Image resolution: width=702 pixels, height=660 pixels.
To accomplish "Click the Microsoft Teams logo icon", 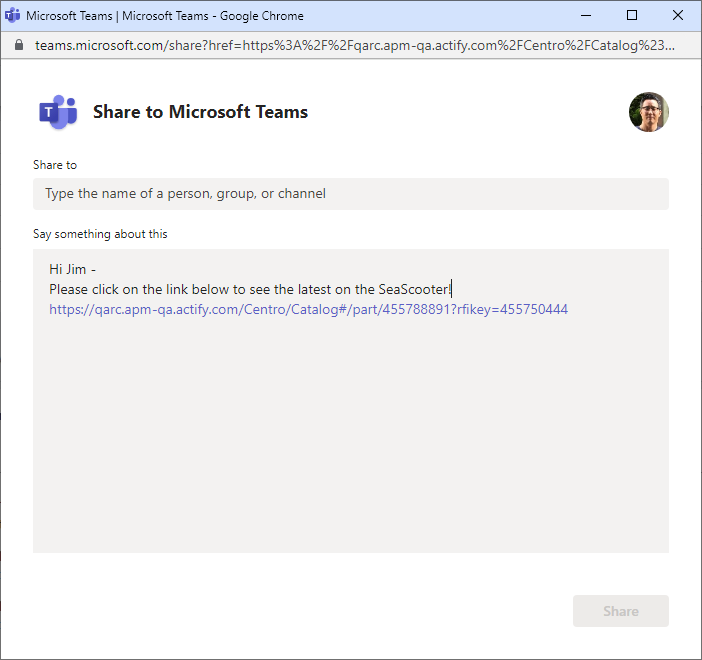I will tap(58, 112).
